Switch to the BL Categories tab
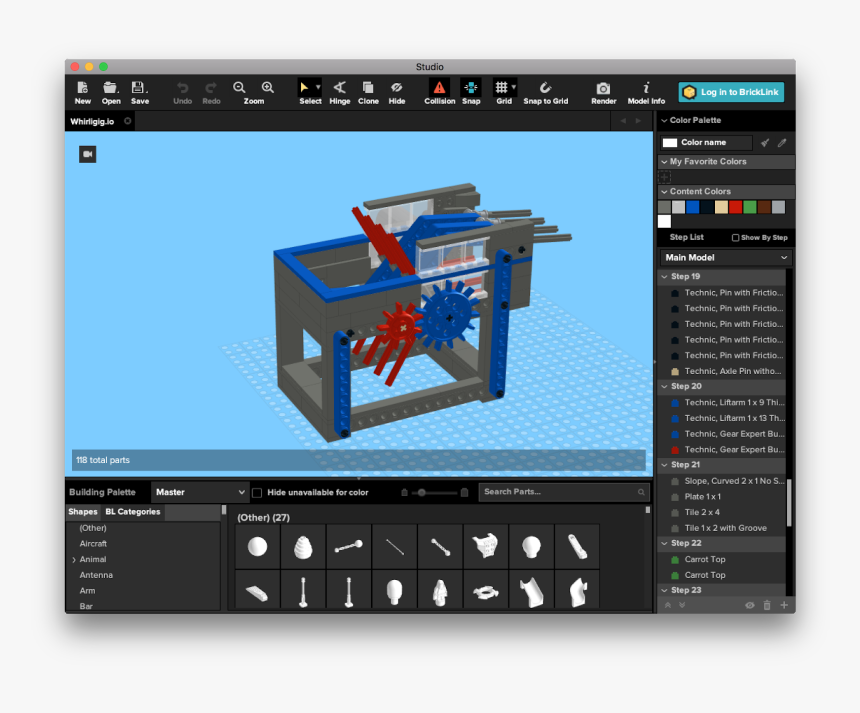Image resolution: width=860 pixels, height=713 pixels. click(133, 512)
